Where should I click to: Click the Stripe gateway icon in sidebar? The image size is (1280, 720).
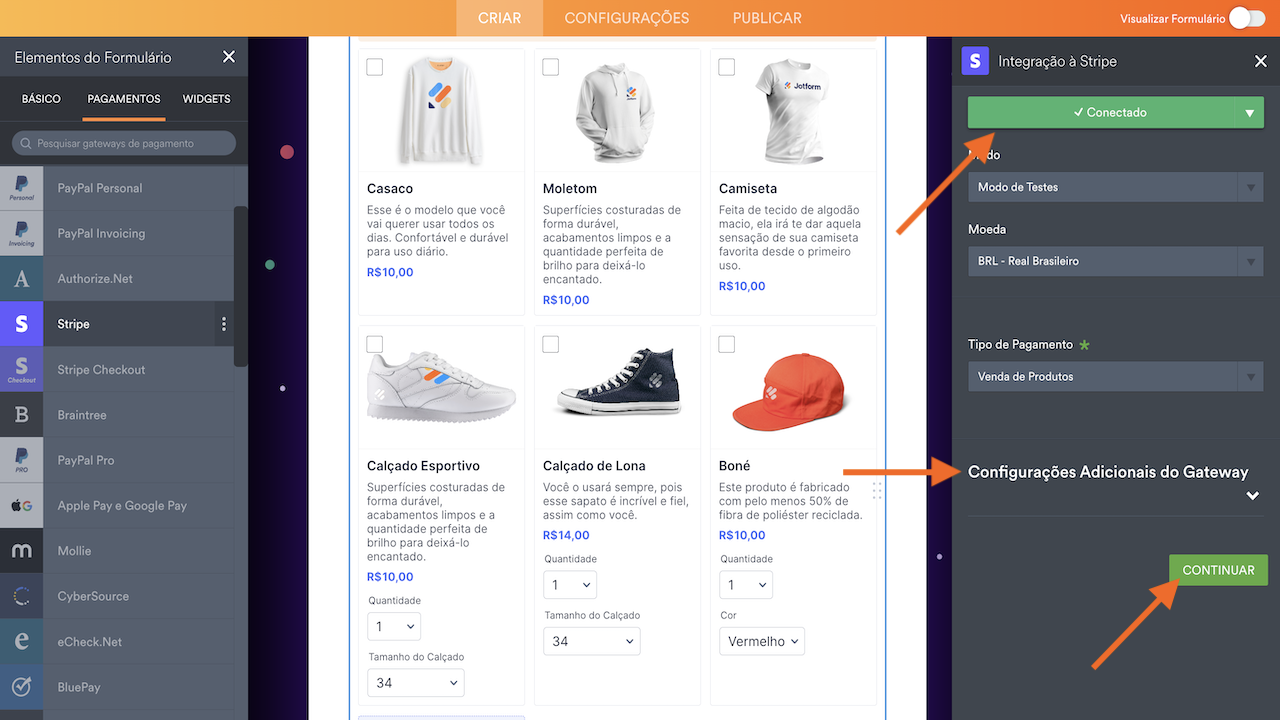21,324
